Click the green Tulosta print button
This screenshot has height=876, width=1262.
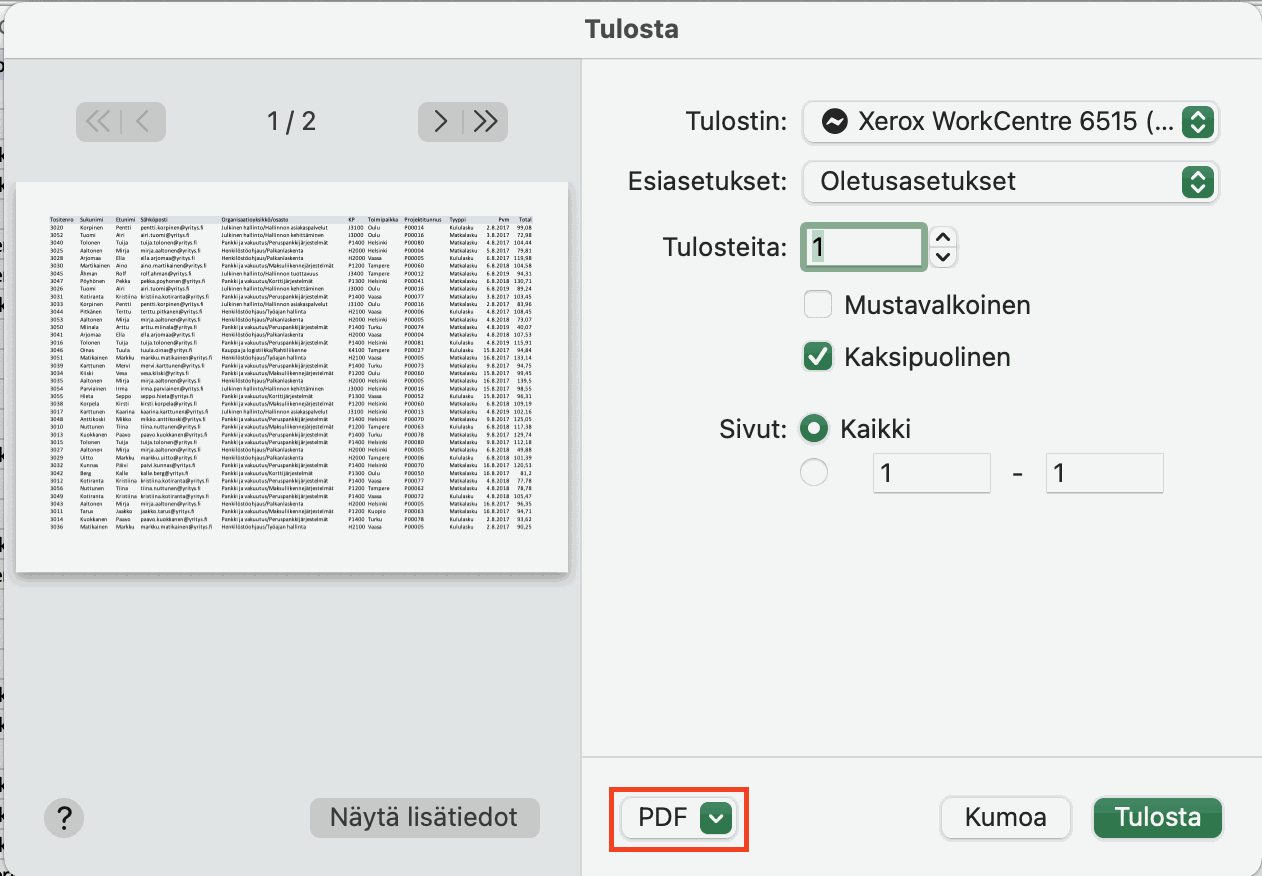point(1158,818)
